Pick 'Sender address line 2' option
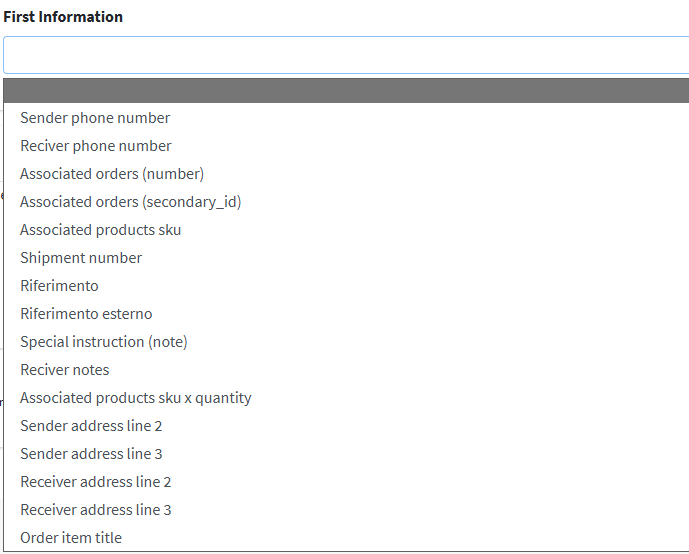This screenshot has height=554, width=689. (92, 426)
